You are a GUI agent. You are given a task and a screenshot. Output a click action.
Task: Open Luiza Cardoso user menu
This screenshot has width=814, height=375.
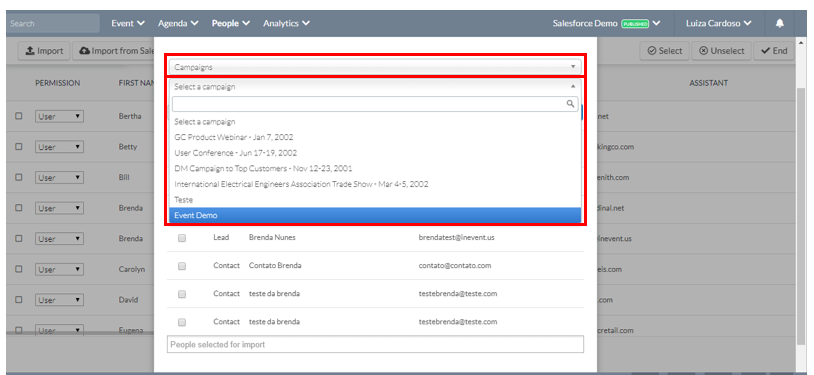[x=718, y=23]
